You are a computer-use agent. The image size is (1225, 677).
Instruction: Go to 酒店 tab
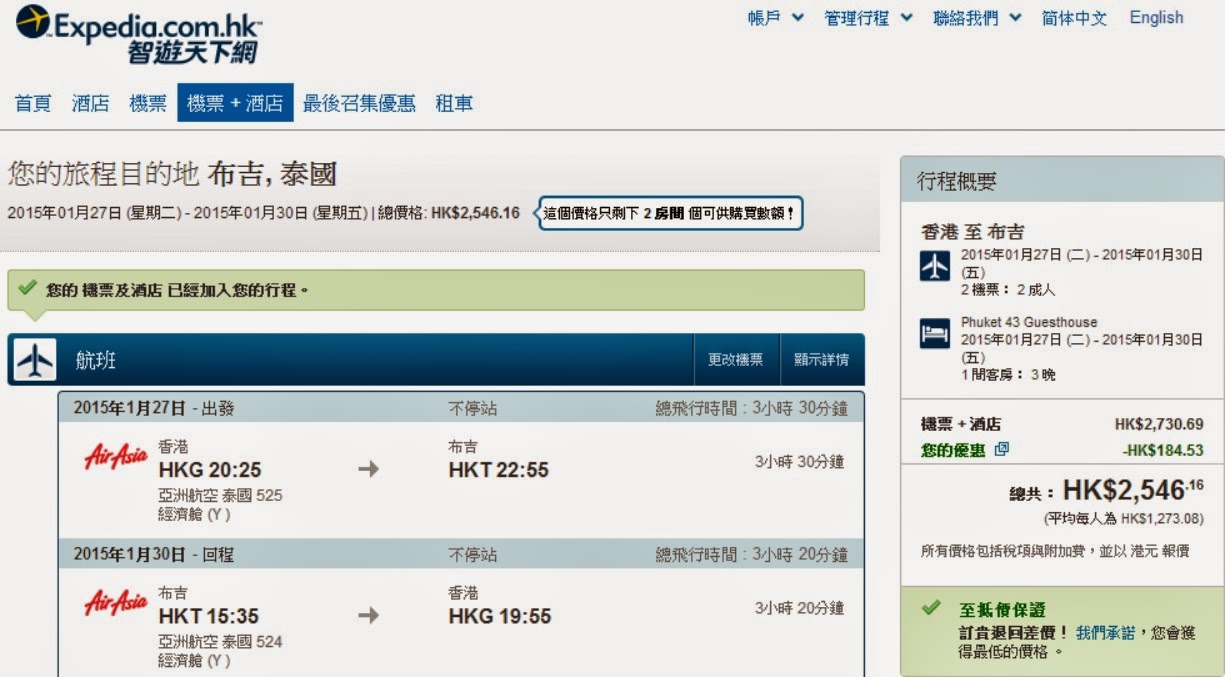click(x=91, y=103)
